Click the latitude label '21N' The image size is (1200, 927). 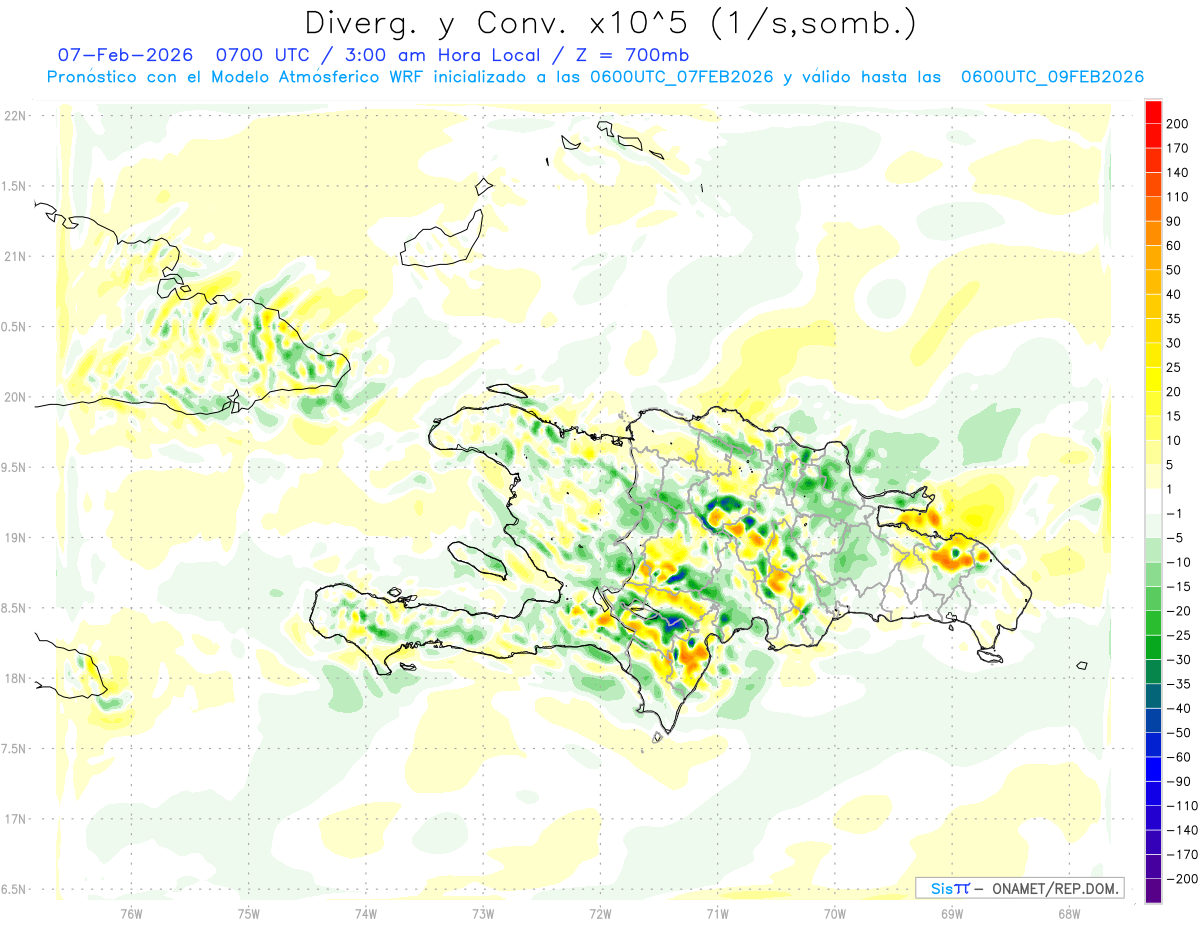point(15,256)
